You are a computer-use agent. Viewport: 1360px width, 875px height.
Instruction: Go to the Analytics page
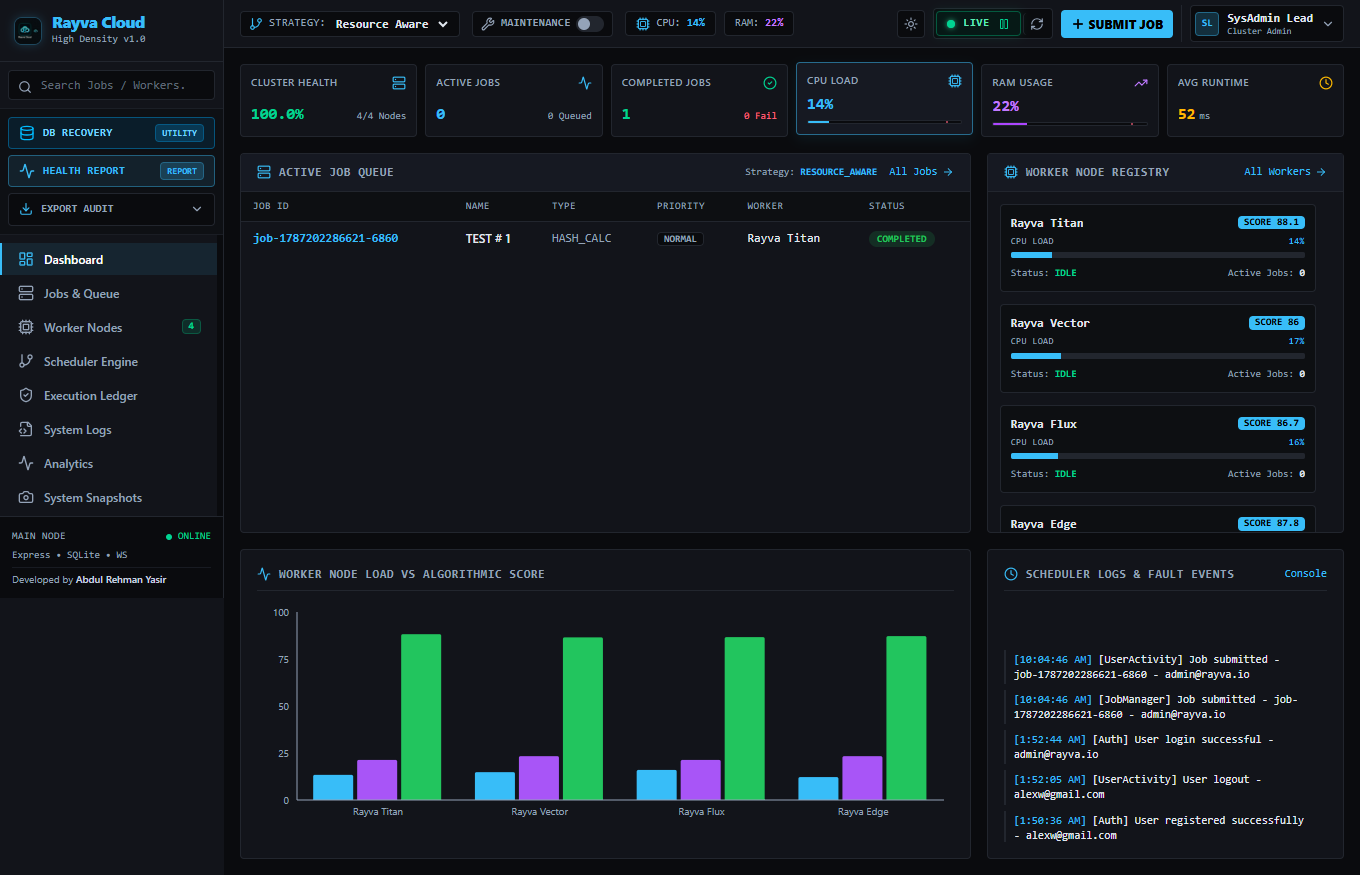tap(109, 464)
